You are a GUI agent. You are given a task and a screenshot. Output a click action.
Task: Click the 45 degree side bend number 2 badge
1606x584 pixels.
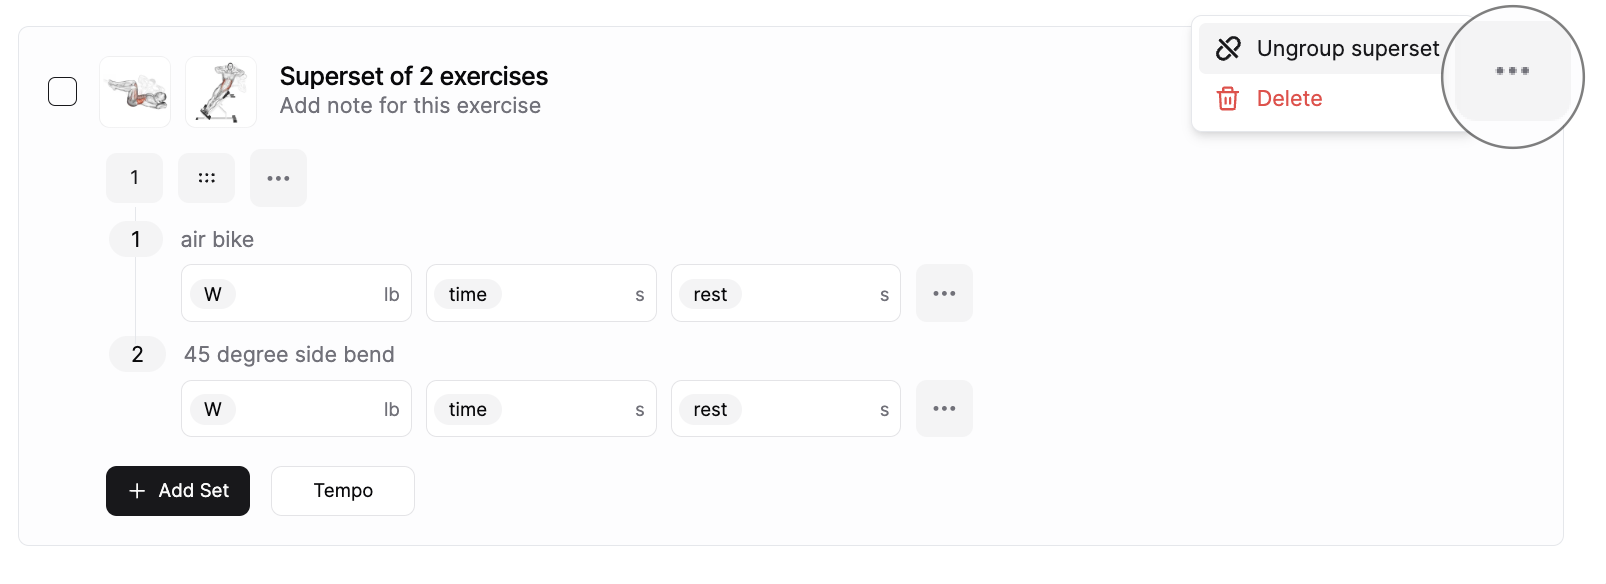137,353
